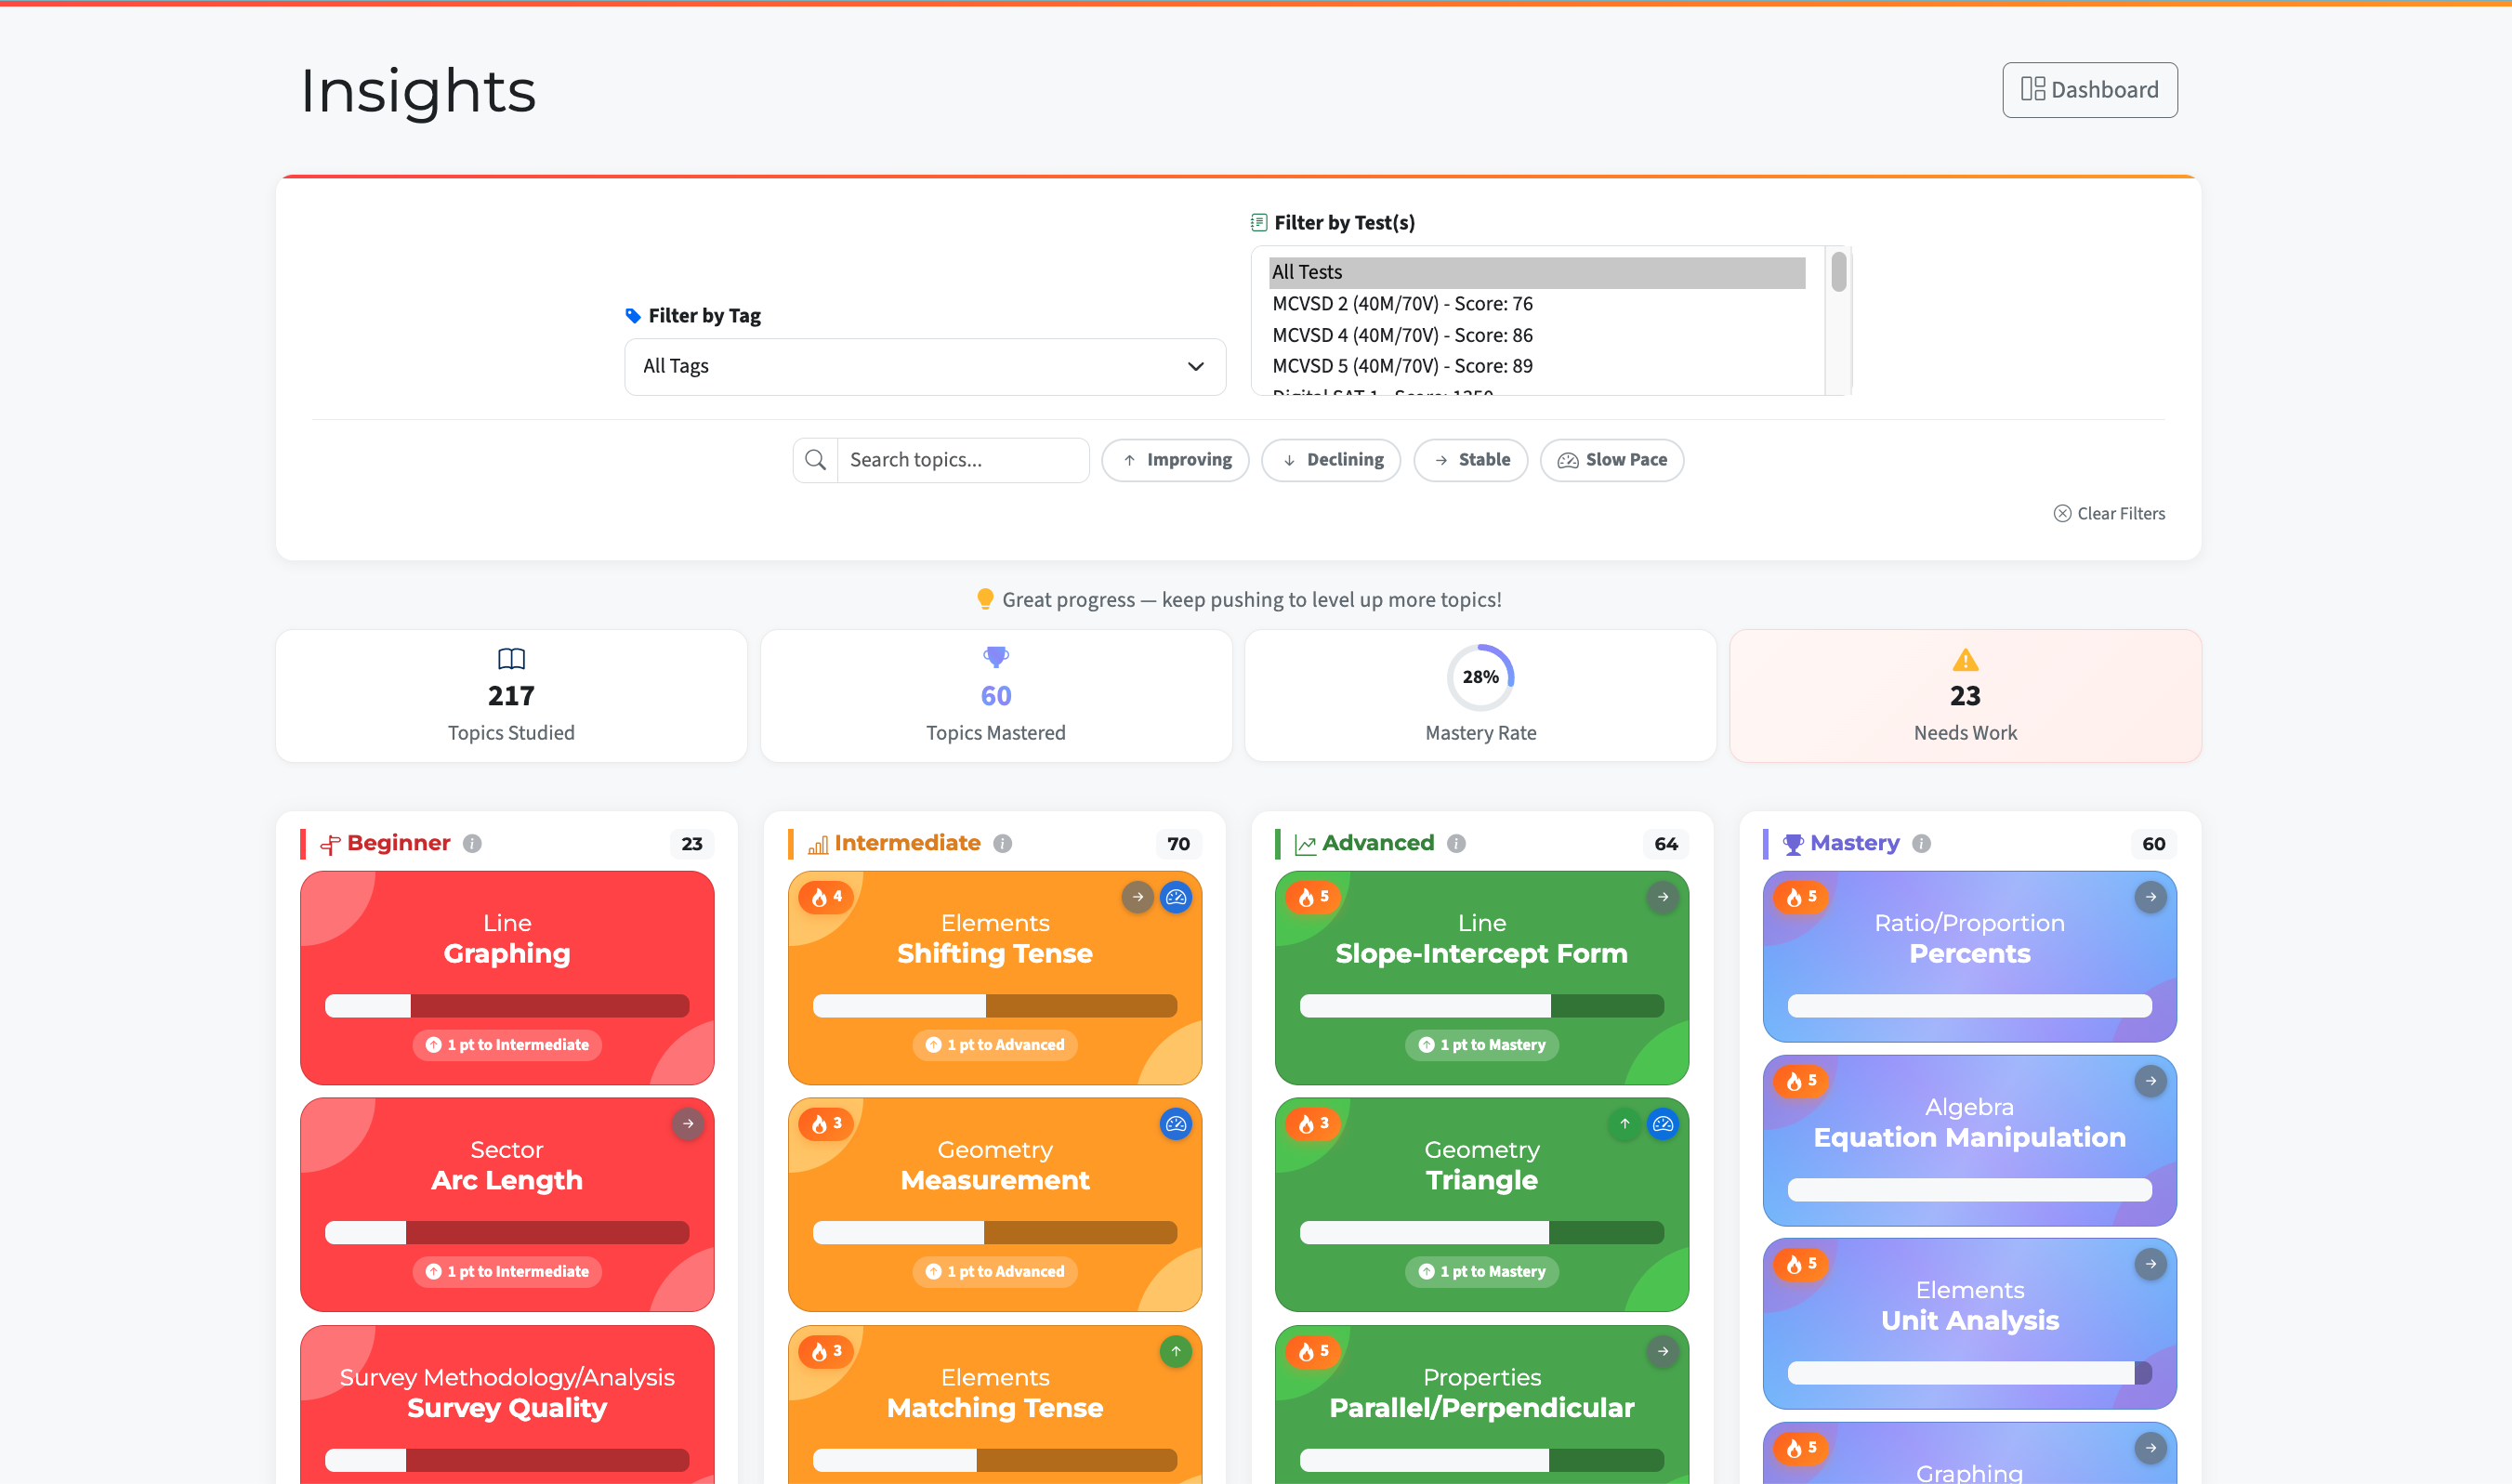The height and width of the screenshot is (1484, 2512).
Task: Click slow pace icon on Triangle card
Action: pyautogui.click(x=1663, y=1124)
